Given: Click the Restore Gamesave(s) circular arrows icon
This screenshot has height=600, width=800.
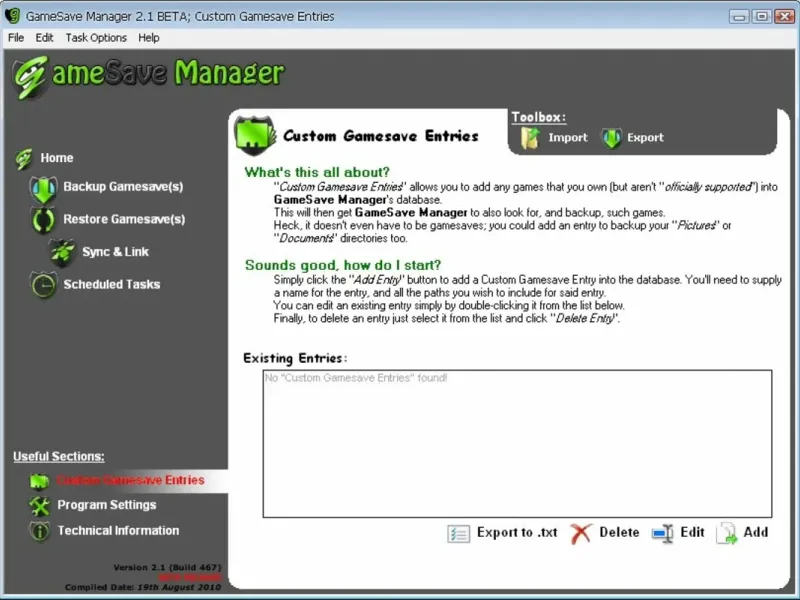Looking at the screenshot, I should [43, 220].
